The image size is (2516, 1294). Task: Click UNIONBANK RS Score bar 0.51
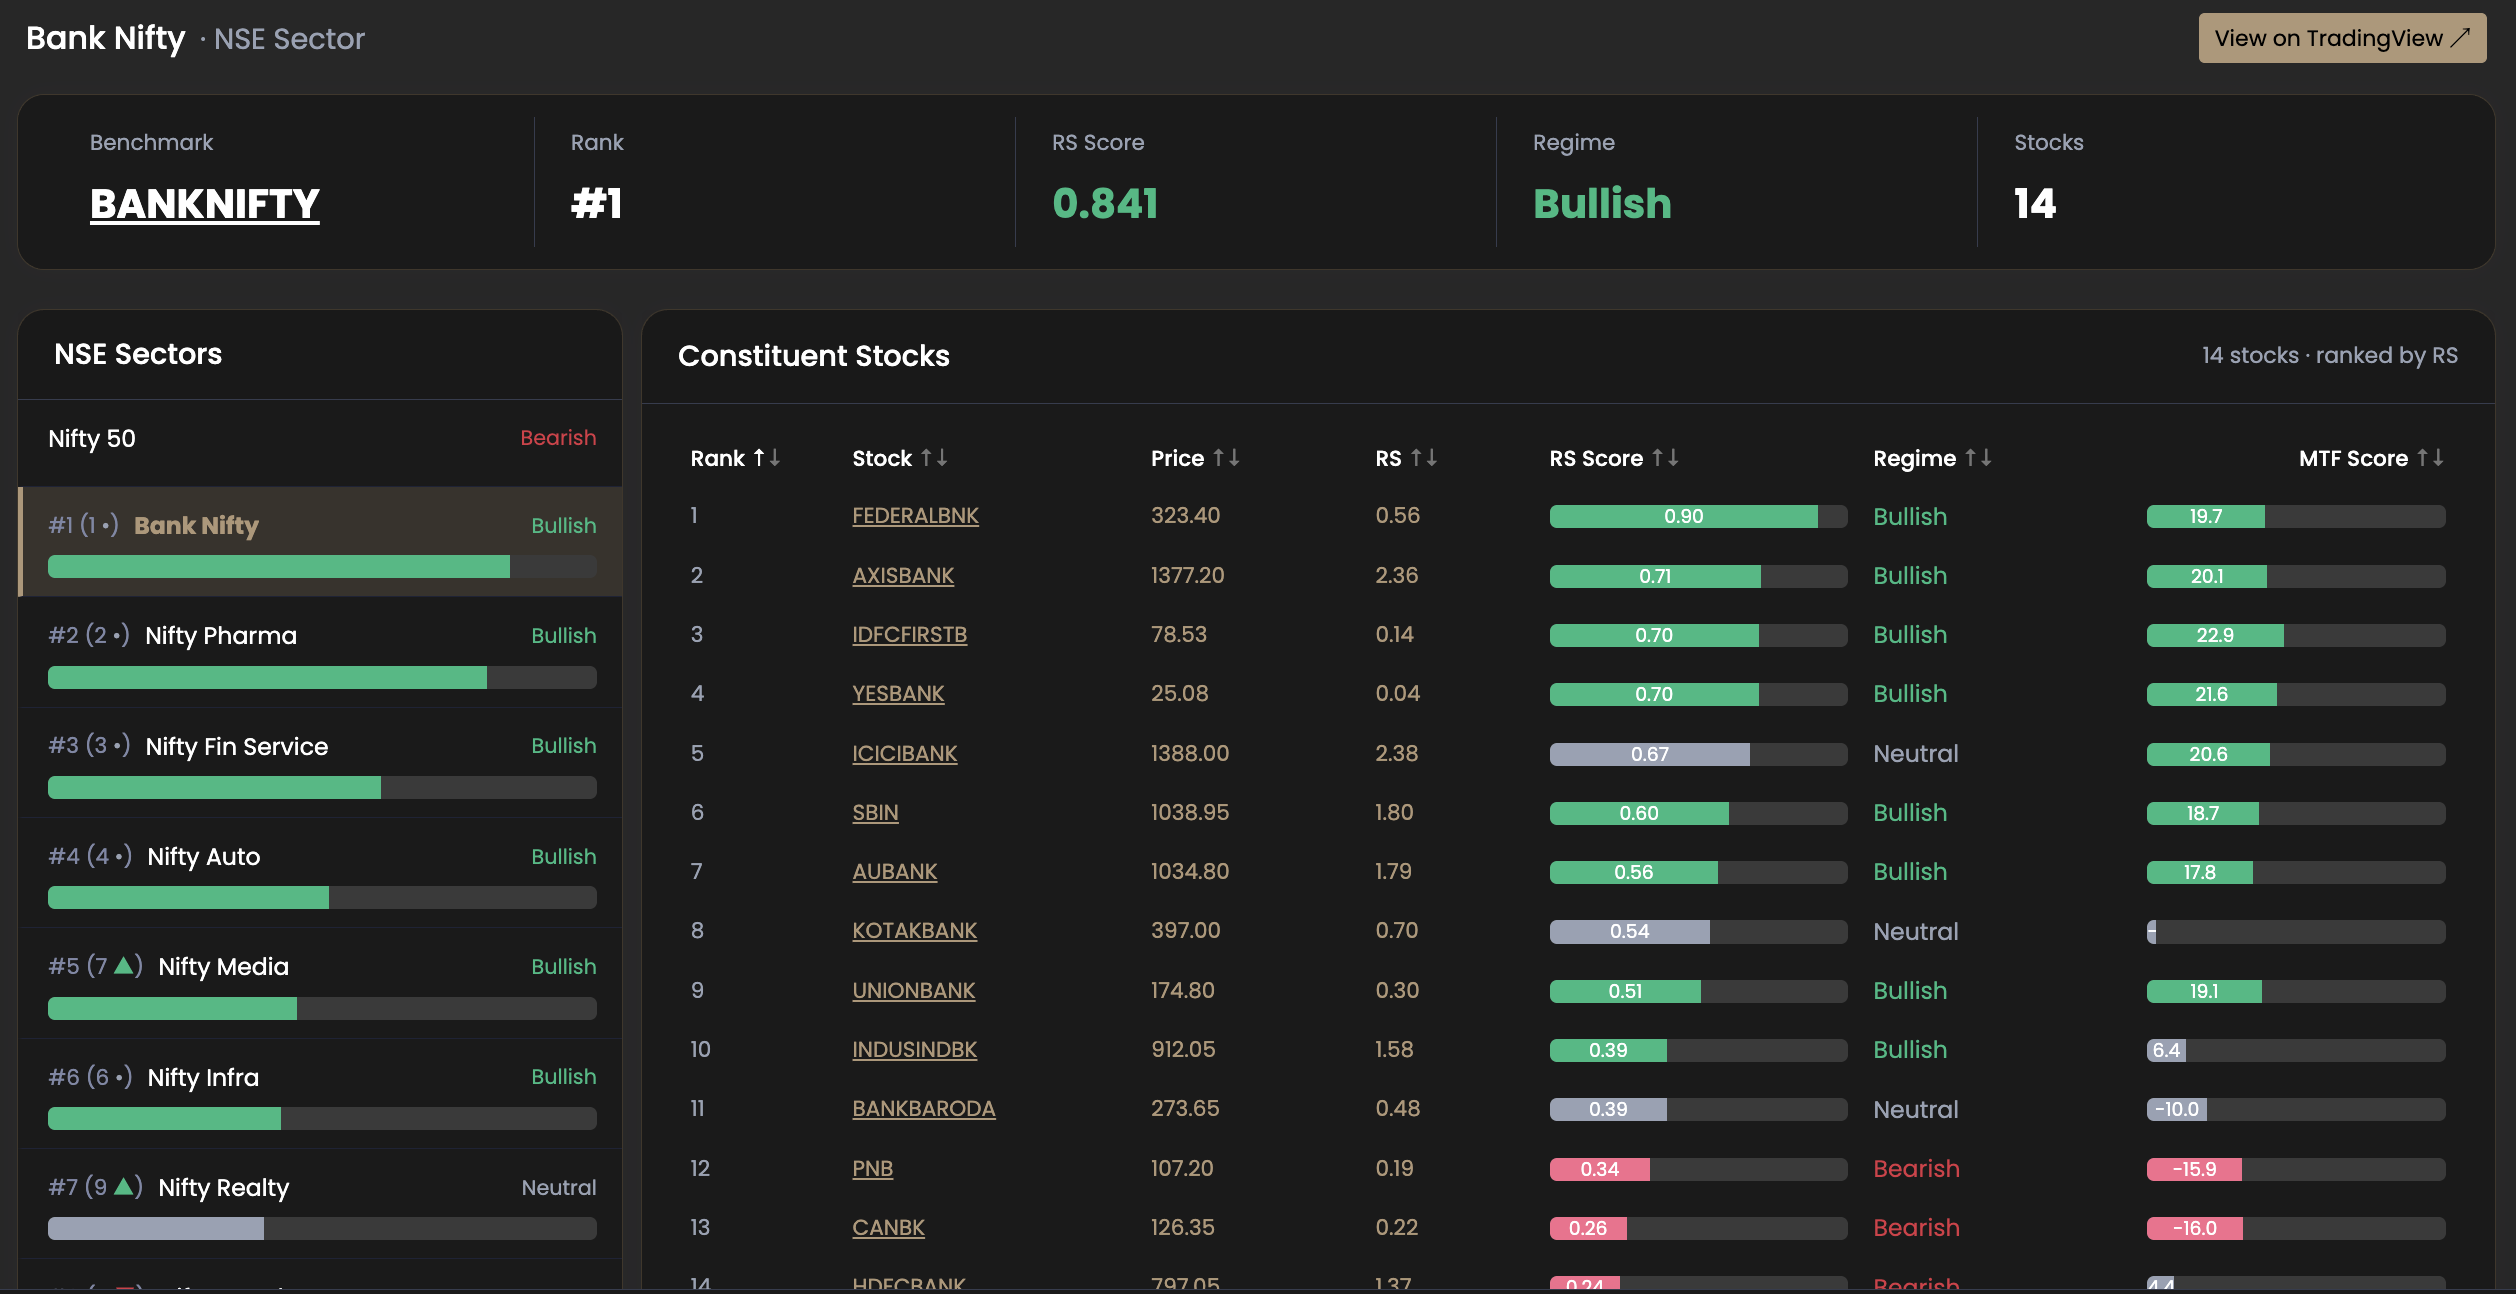pos(1698,992)
